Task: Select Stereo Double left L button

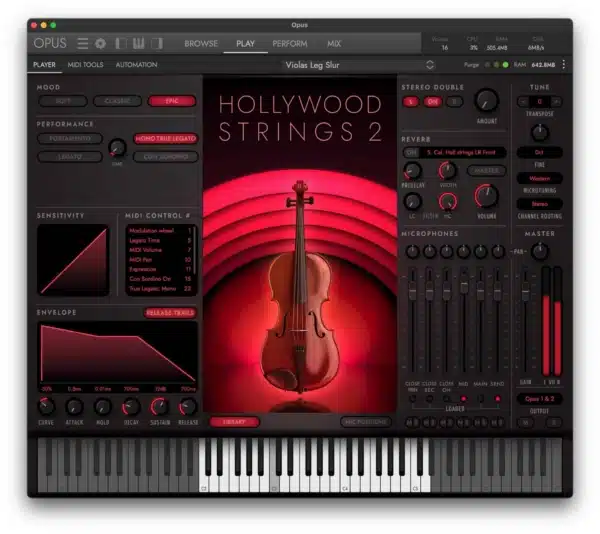Action: coord(411,102)
